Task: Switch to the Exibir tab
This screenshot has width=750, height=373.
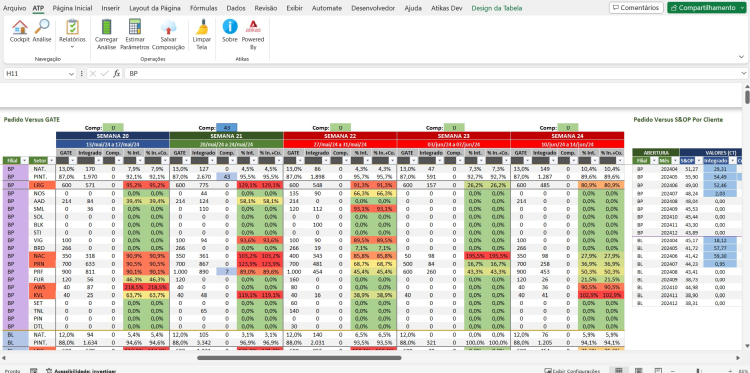Action: tap(294, 8)
